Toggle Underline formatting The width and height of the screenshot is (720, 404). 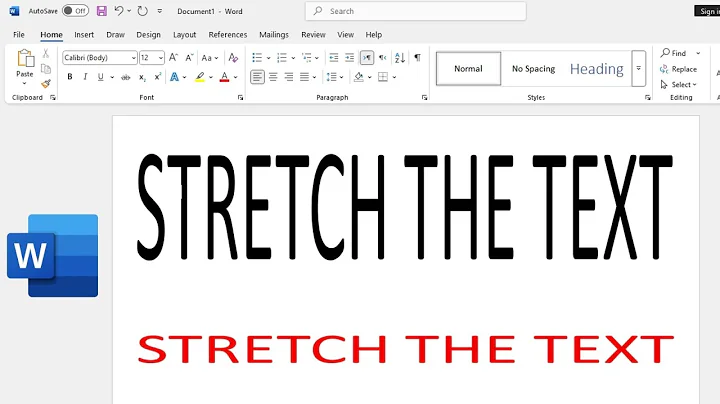pyautogui.click(x=100, y=77)
